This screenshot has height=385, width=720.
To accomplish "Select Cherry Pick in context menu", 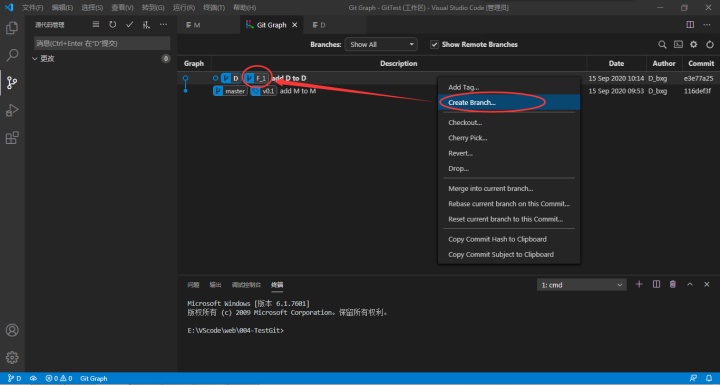I will point(509,138).
